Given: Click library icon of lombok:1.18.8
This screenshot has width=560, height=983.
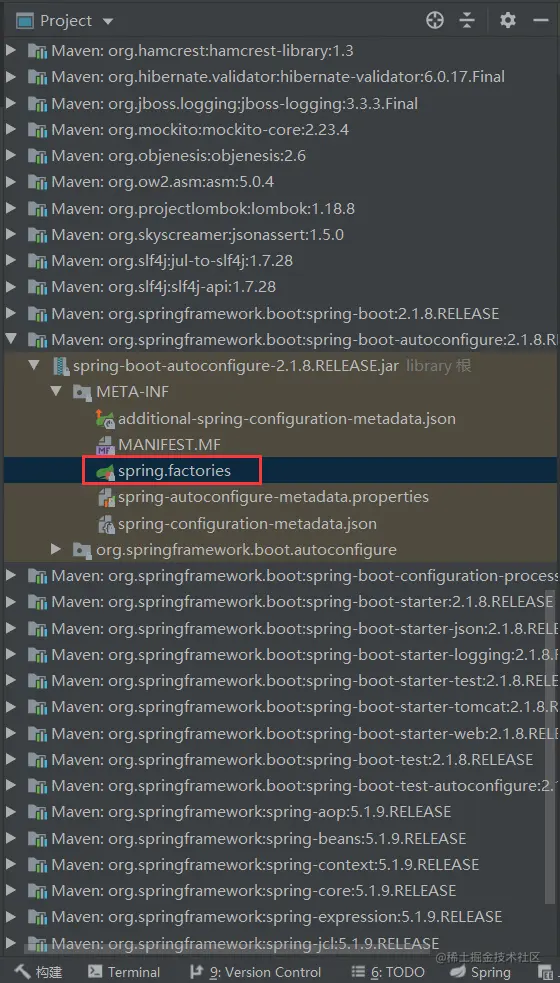Looking at the screenshot, I should (x=38, y=208).
